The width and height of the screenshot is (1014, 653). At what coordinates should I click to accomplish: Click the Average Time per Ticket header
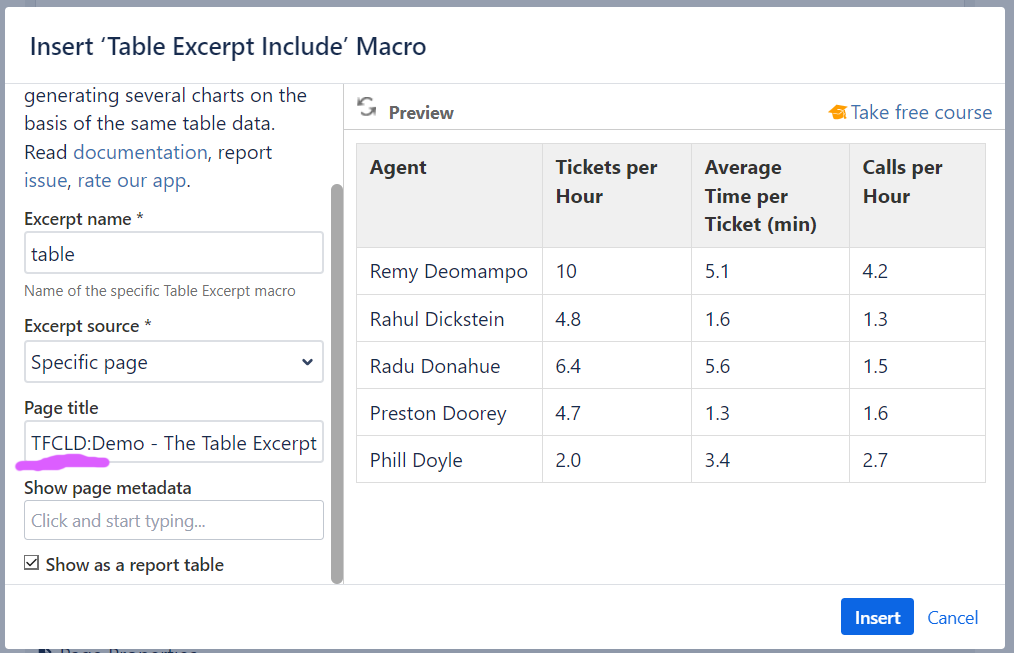760,196
